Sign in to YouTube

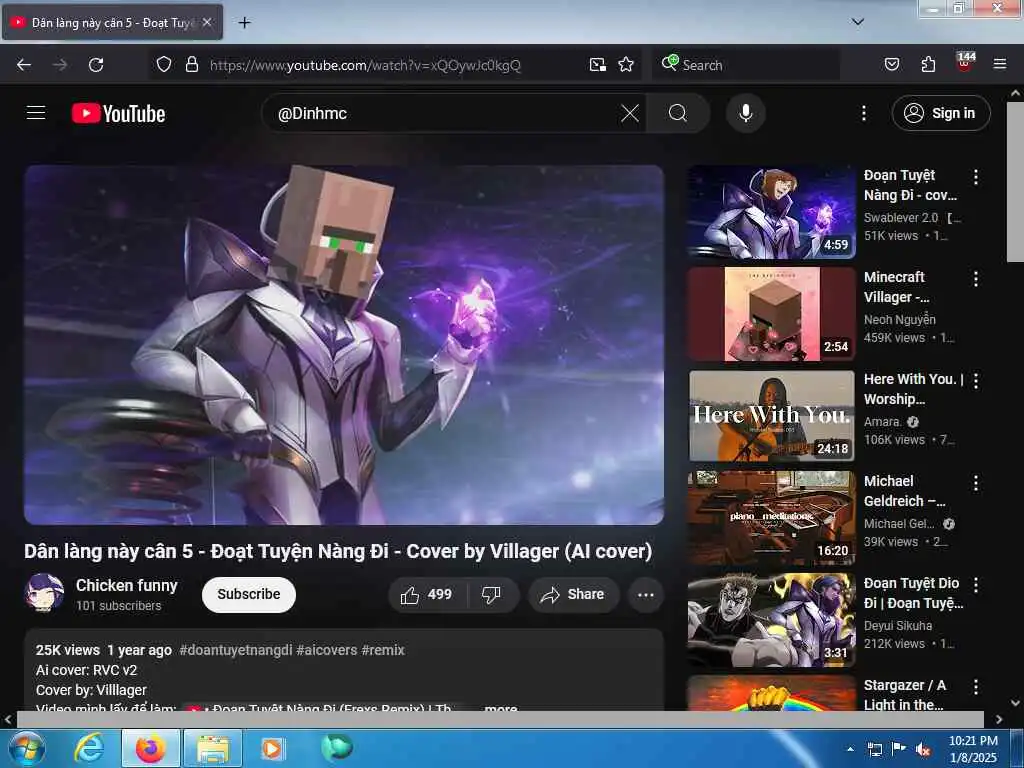pyautogui.click(x=940, y=114)
